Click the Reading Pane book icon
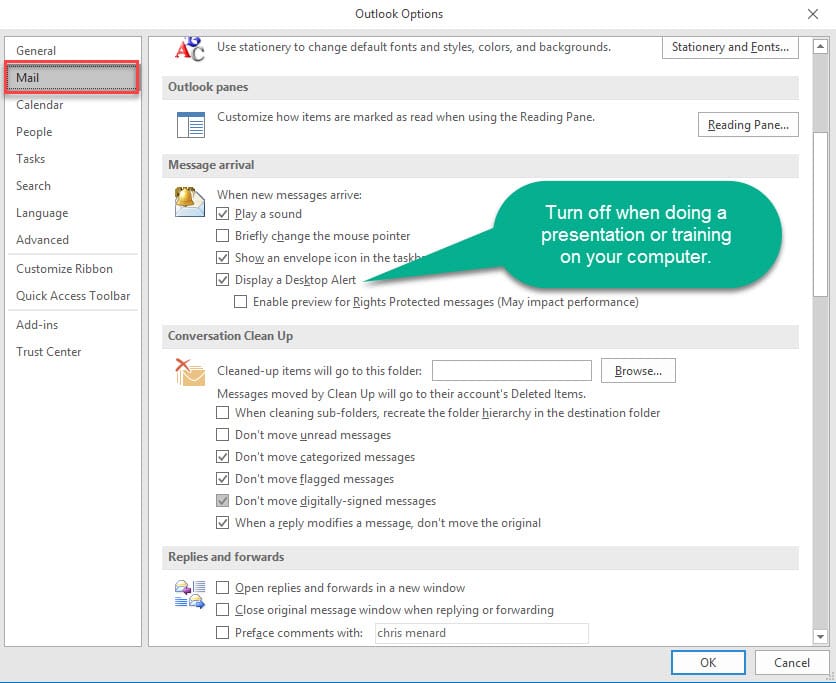836x683 pixels. [x=191, y=124]
